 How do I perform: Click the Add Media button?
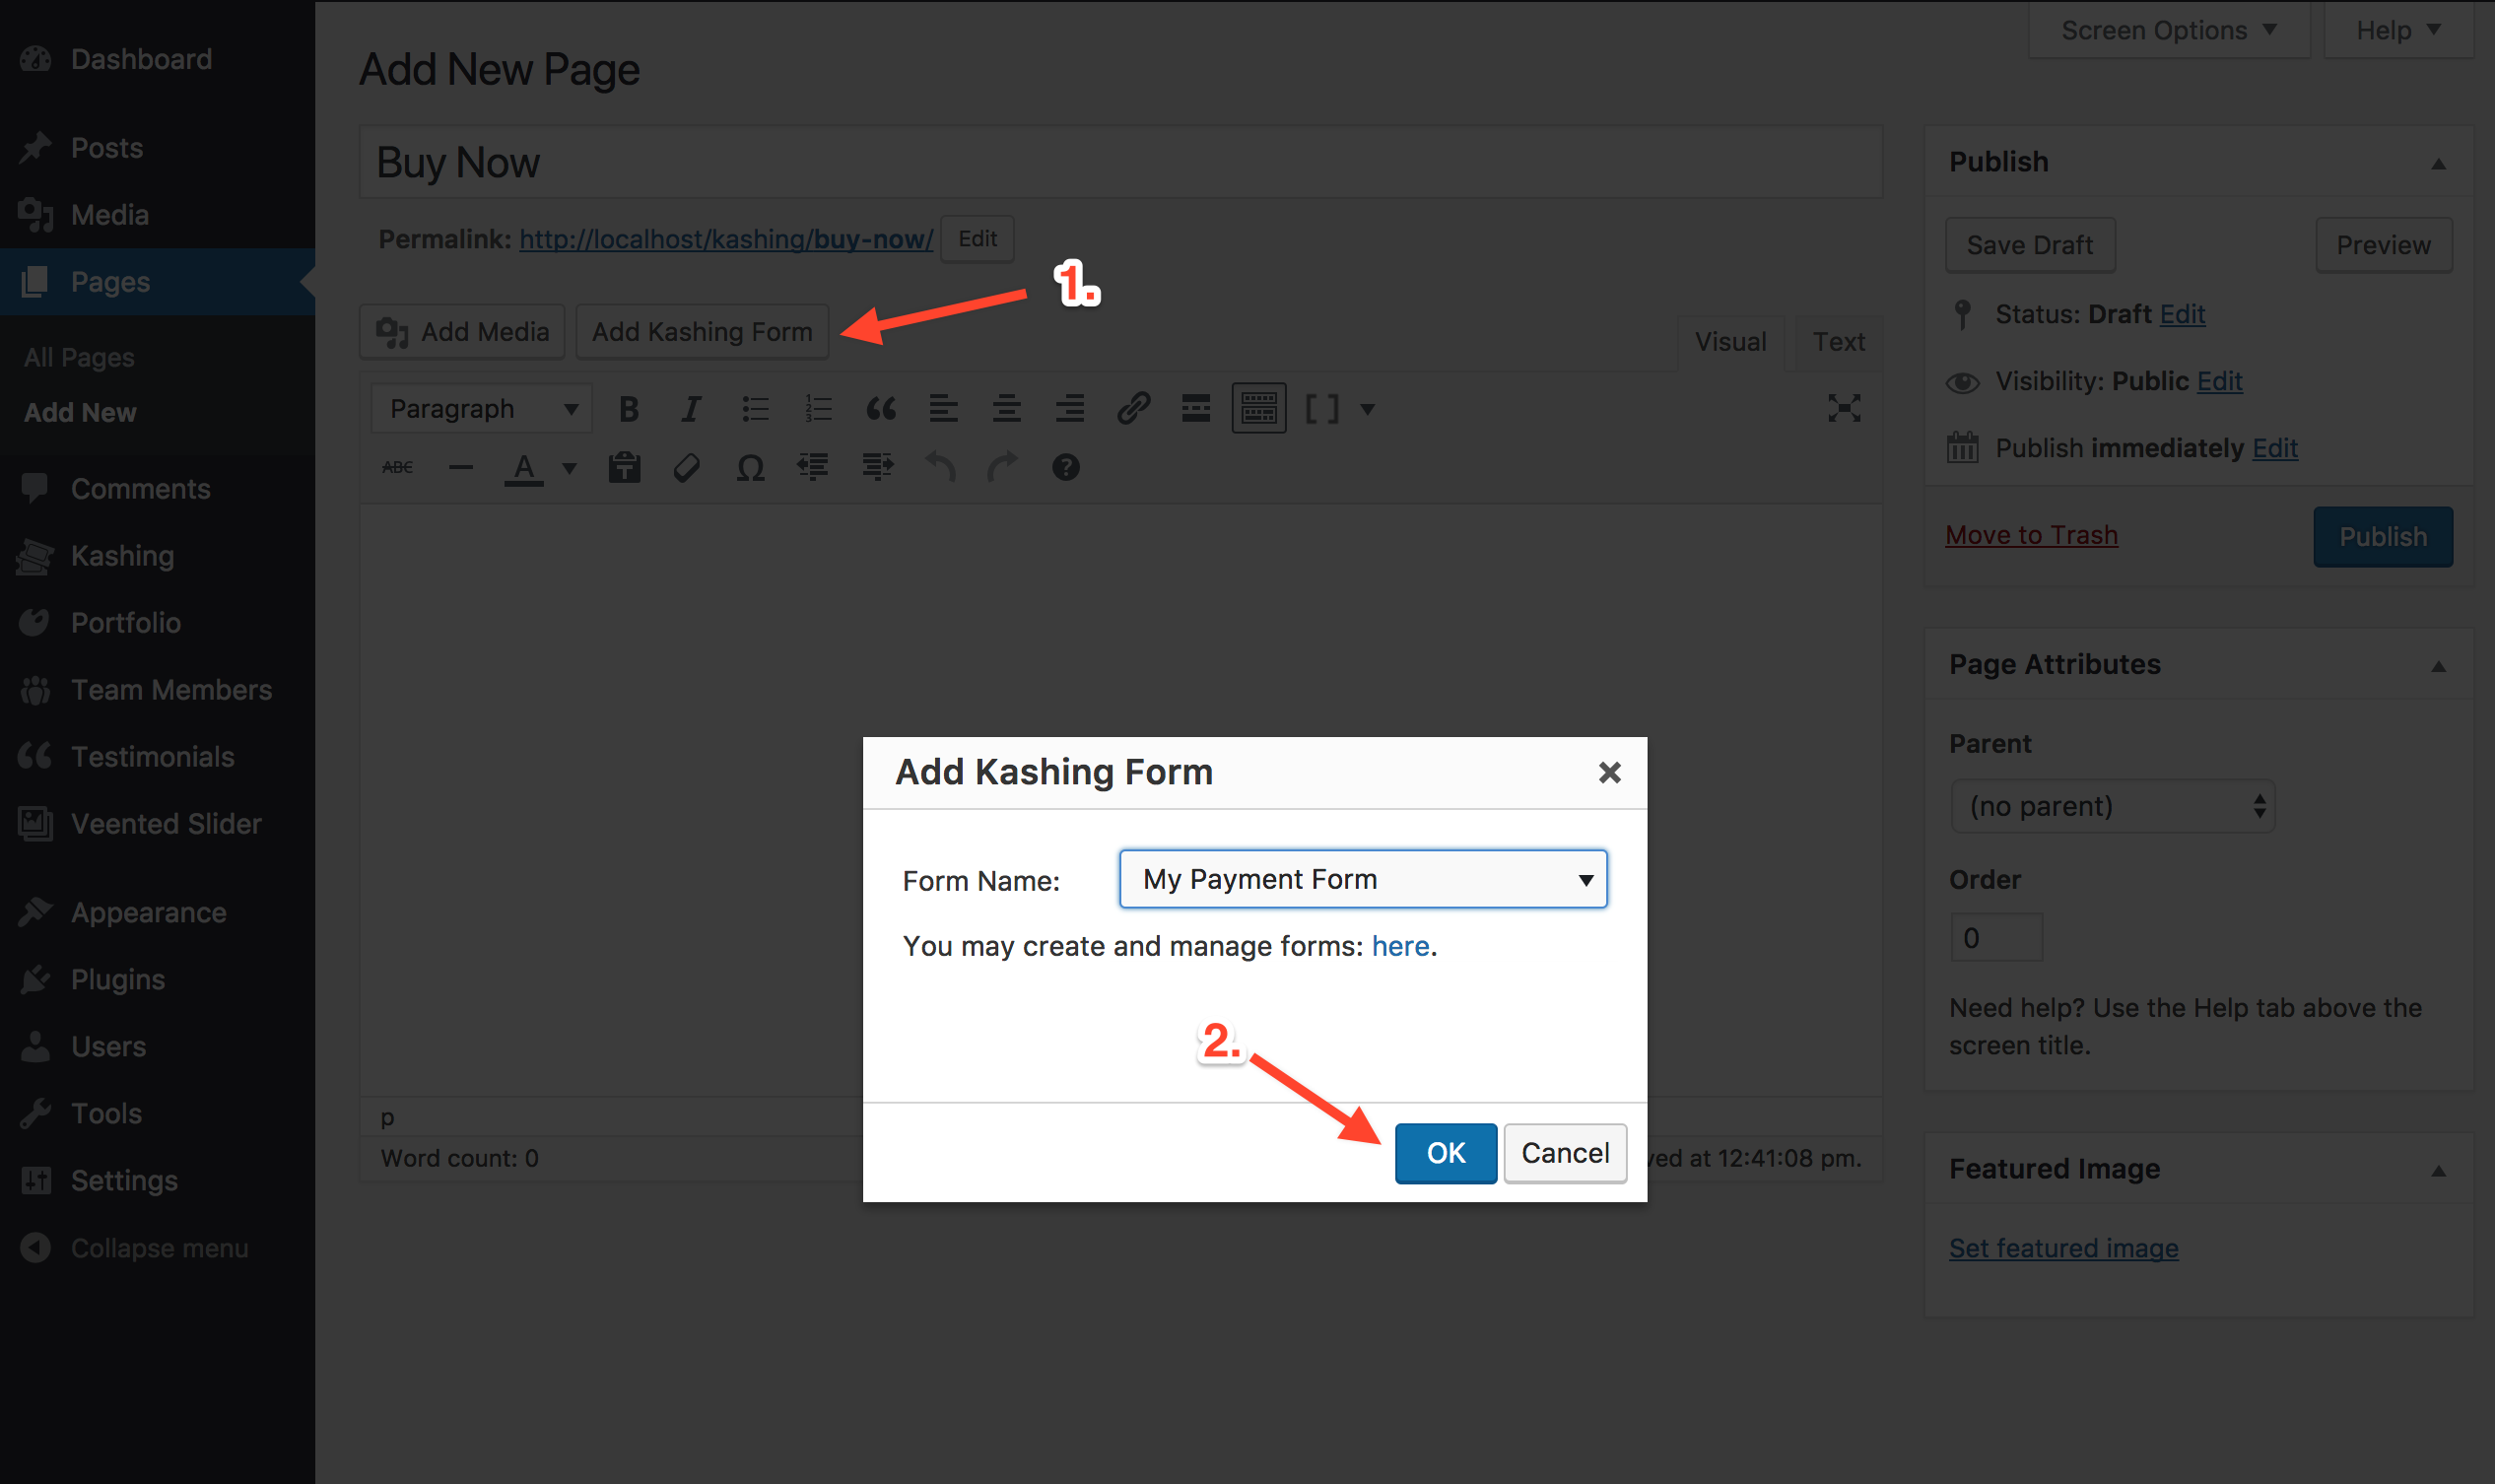(462, 331)
